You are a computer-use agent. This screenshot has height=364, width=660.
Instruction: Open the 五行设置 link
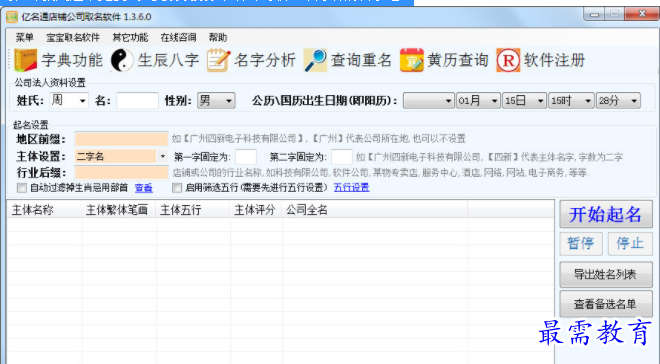351,188
